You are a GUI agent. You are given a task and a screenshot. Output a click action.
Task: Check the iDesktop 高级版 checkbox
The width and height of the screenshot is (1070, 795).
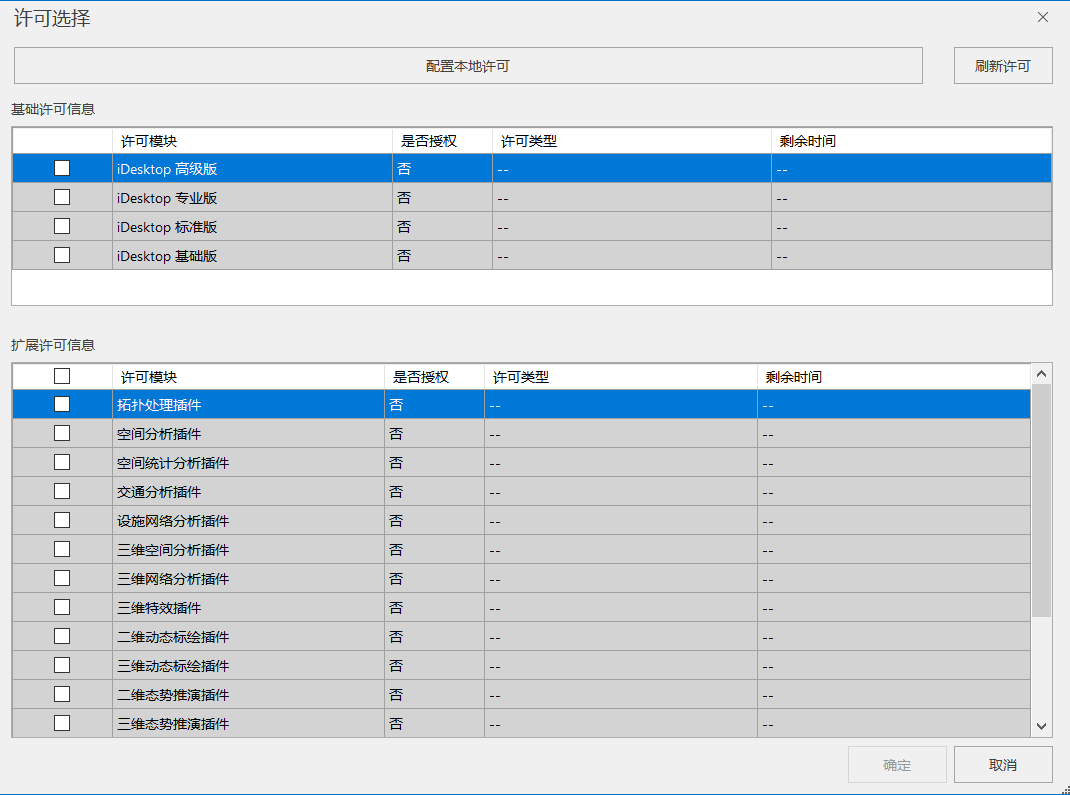pos(62,168)
